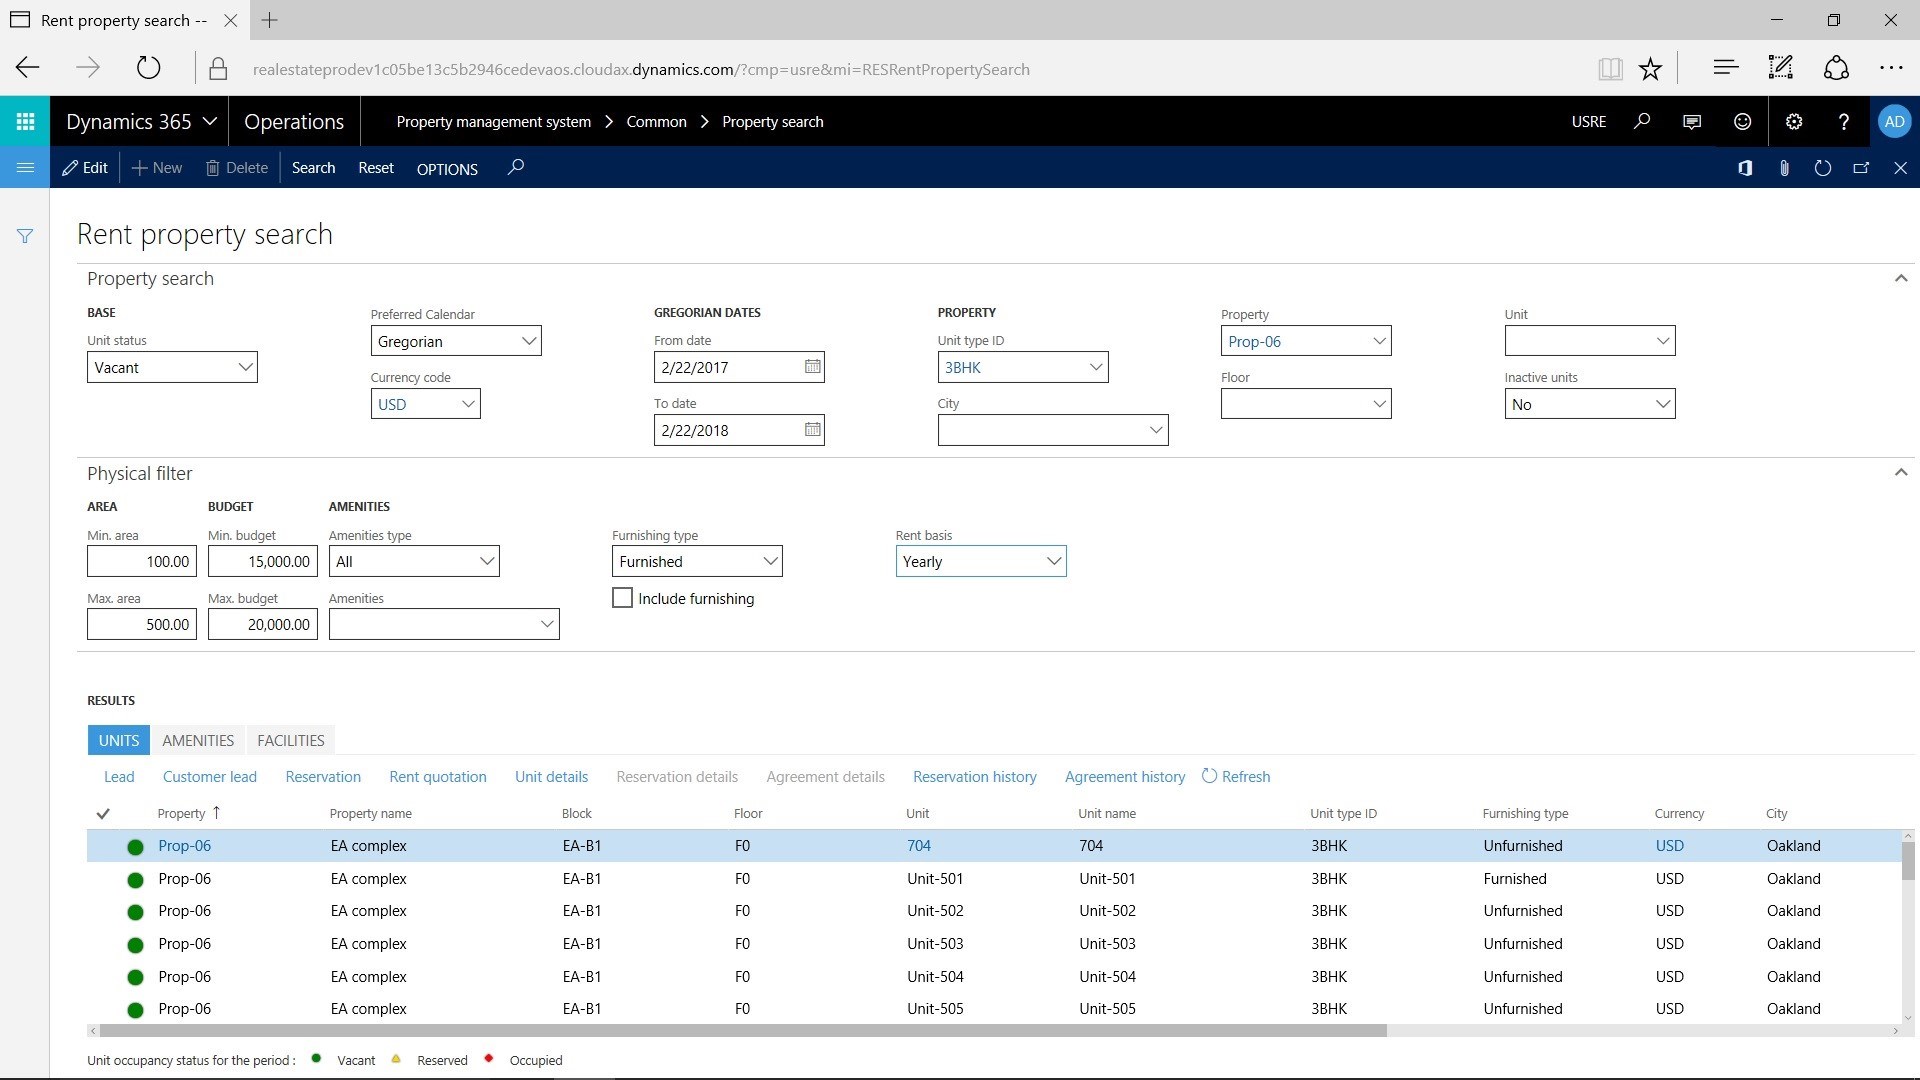Open the Unit status dropdown

[245, 367]
